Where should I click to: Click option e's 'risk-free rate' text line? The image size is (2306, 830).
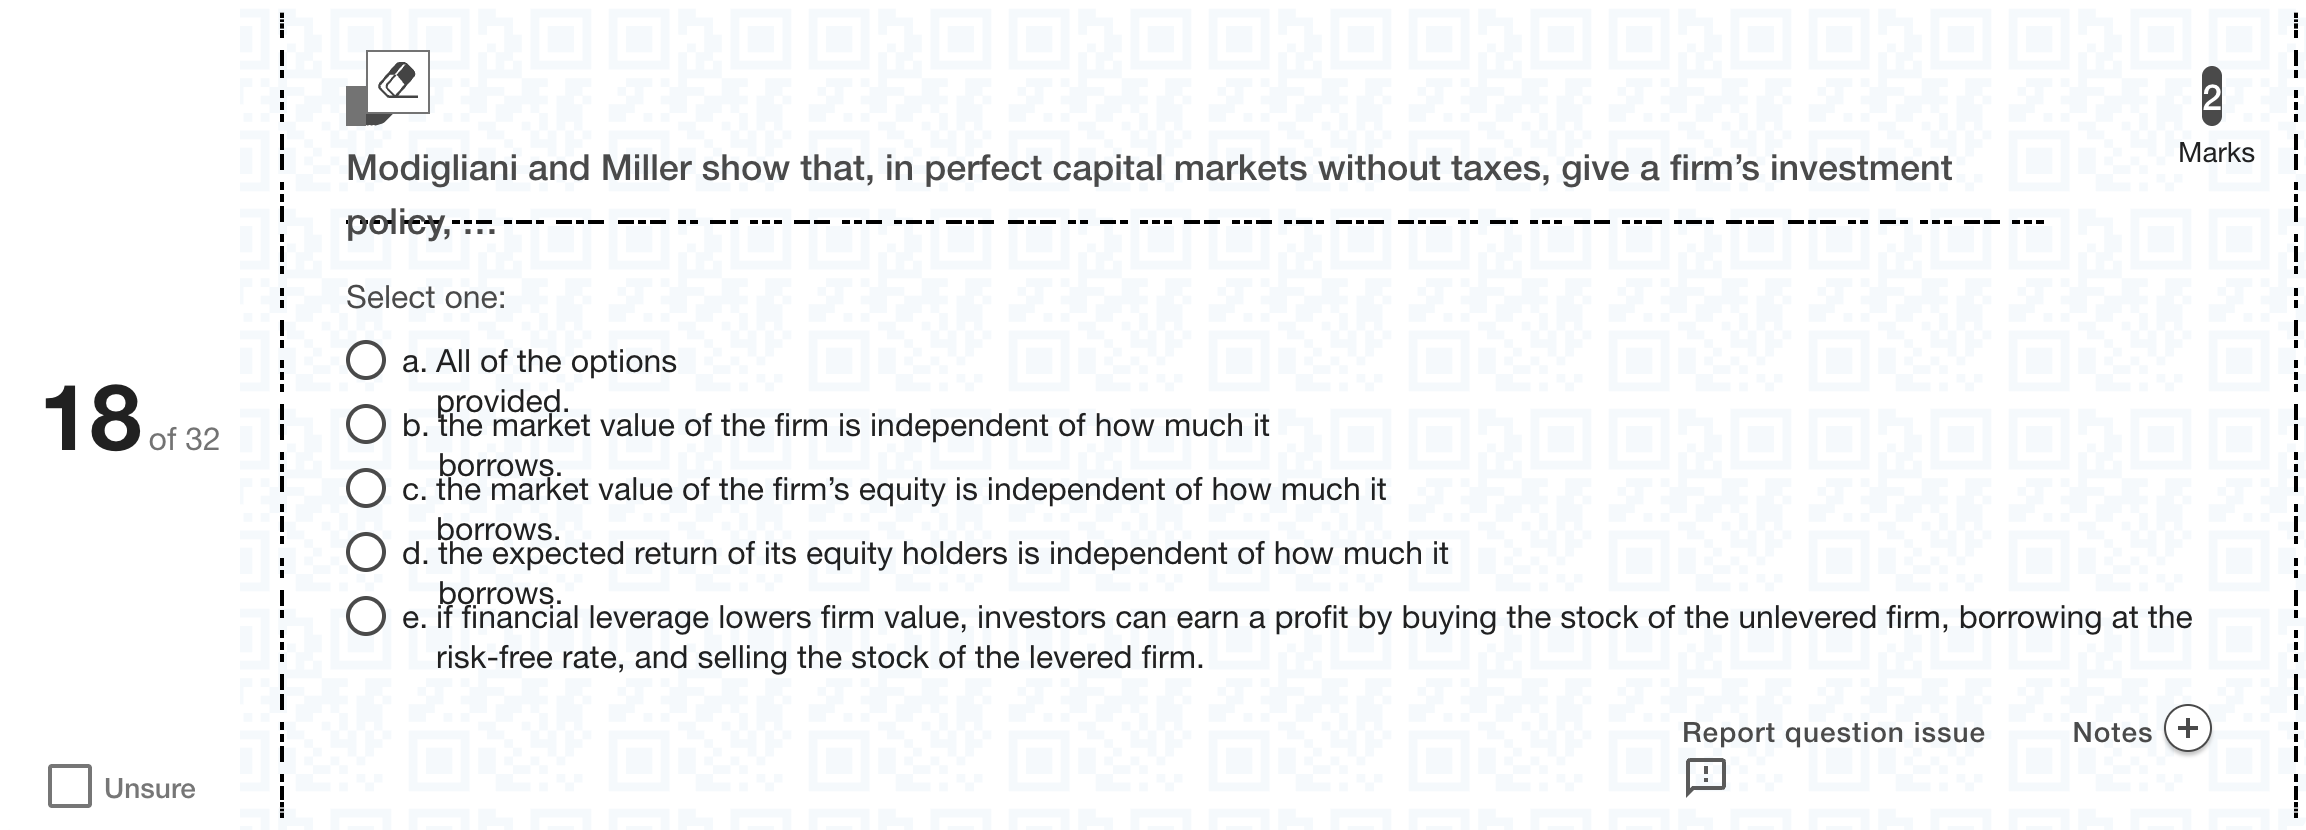[x=820, y=657]
